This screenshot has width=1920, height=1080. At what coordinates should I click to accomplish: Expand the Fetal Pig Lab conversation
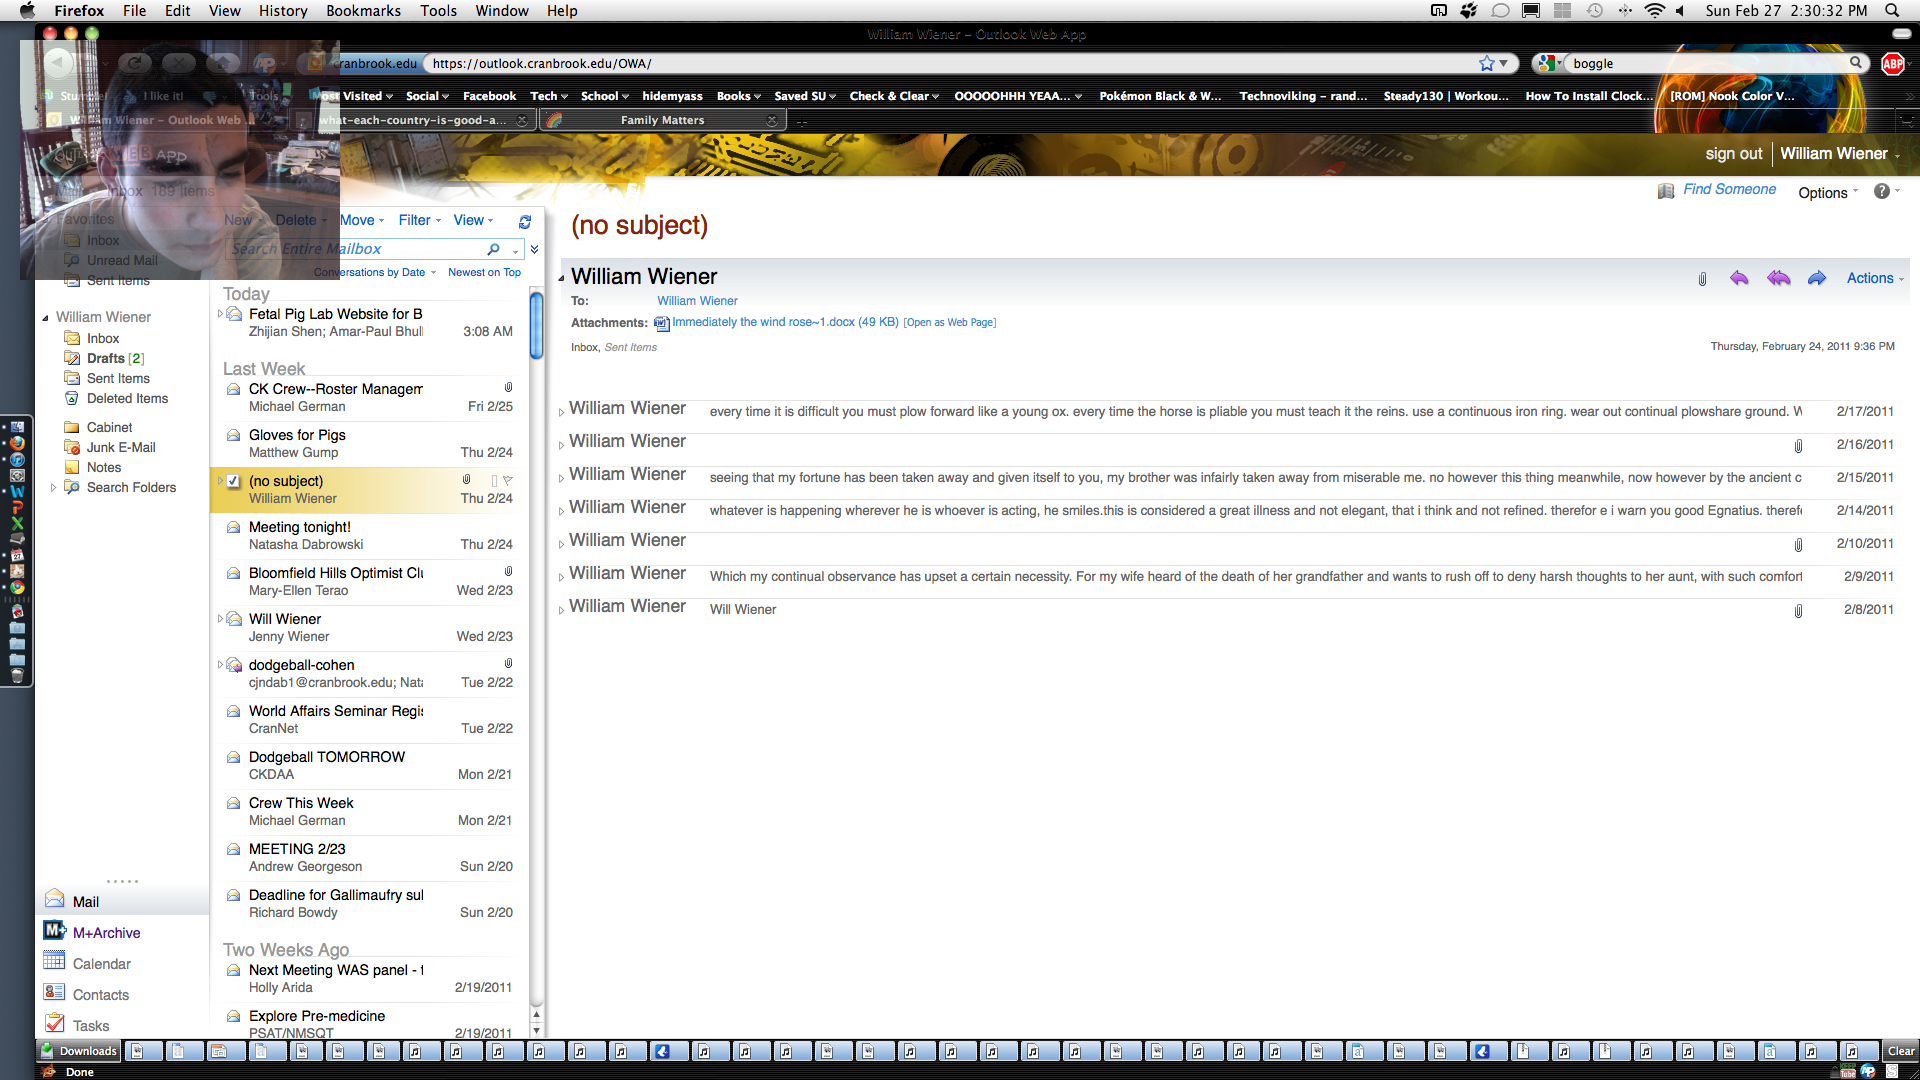click(x=220, y=314)
